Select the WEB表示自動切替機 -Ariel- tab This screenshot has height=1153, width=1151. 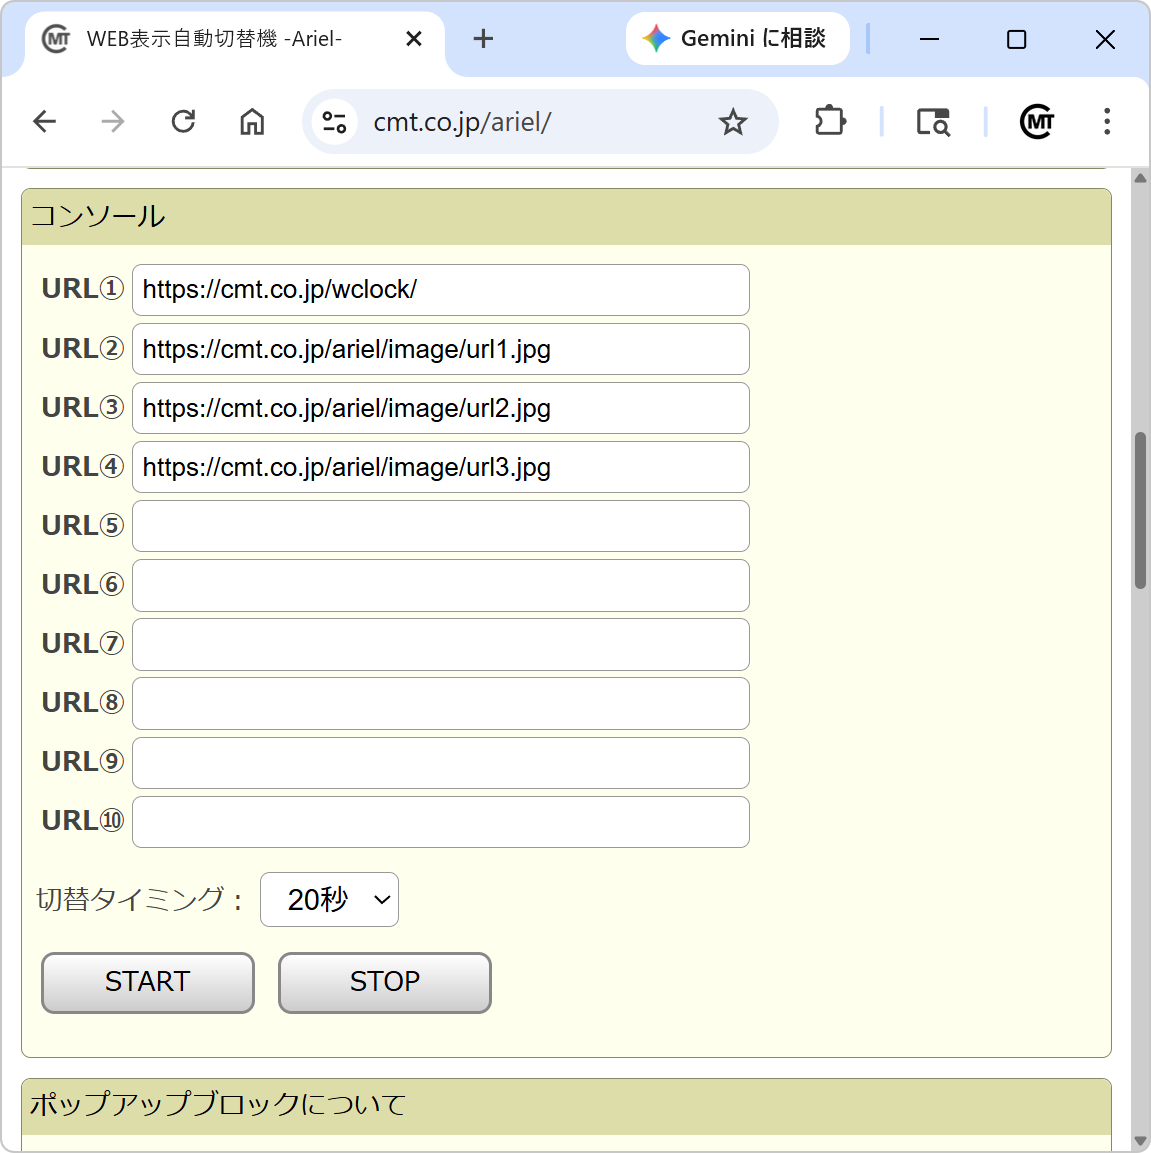tap(214, 39)
